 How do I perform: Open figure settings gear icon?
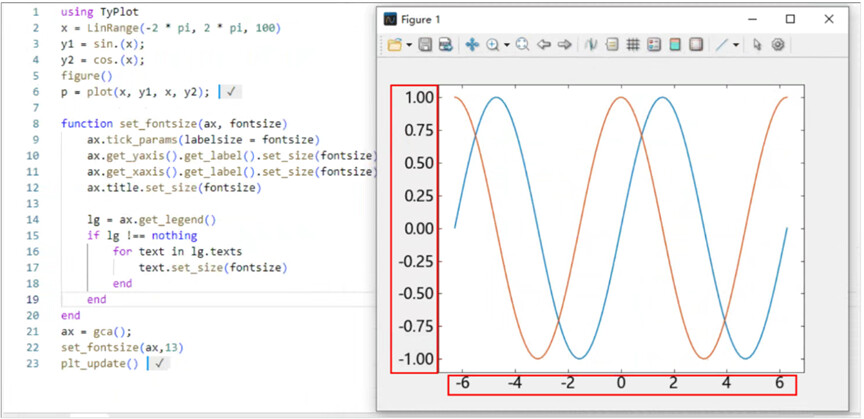777,45
